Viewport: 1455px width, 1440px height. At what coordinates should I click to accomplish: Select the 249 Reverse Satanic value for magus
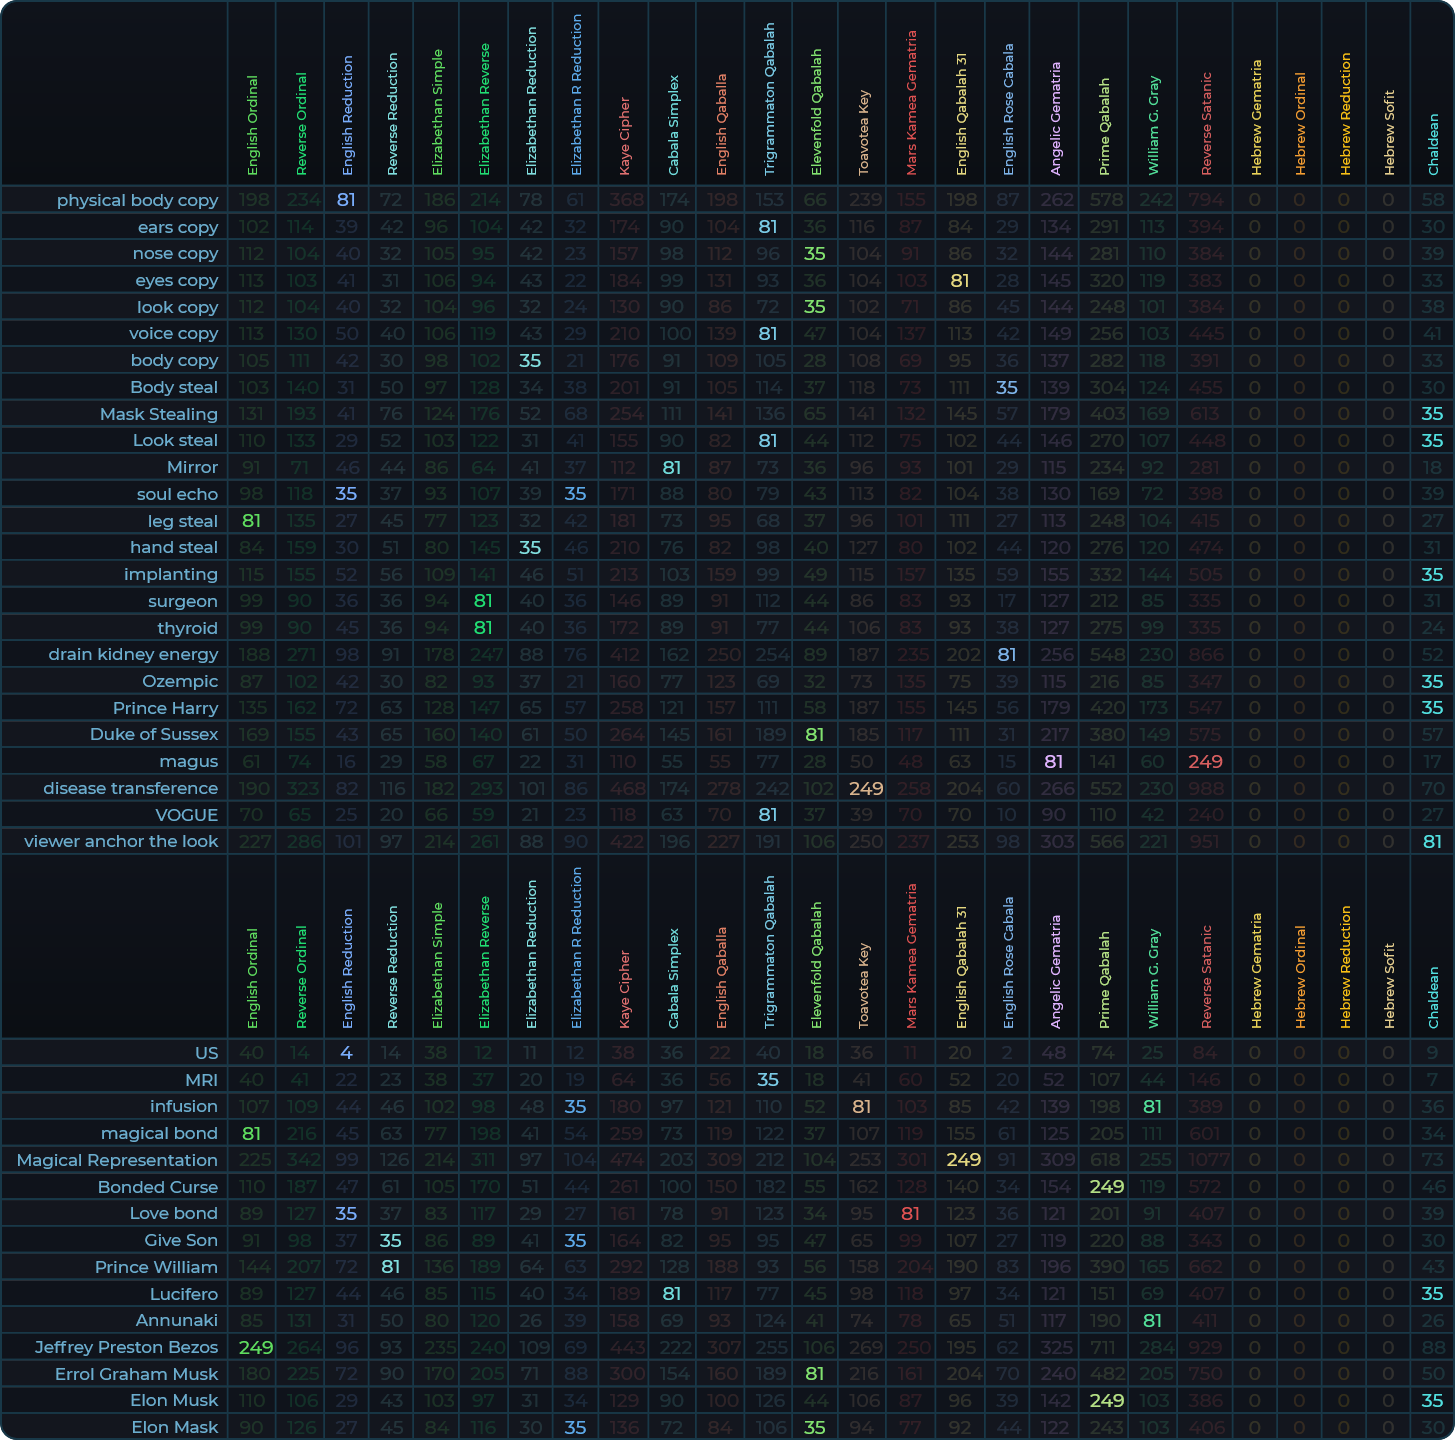tap(1205, 761)
